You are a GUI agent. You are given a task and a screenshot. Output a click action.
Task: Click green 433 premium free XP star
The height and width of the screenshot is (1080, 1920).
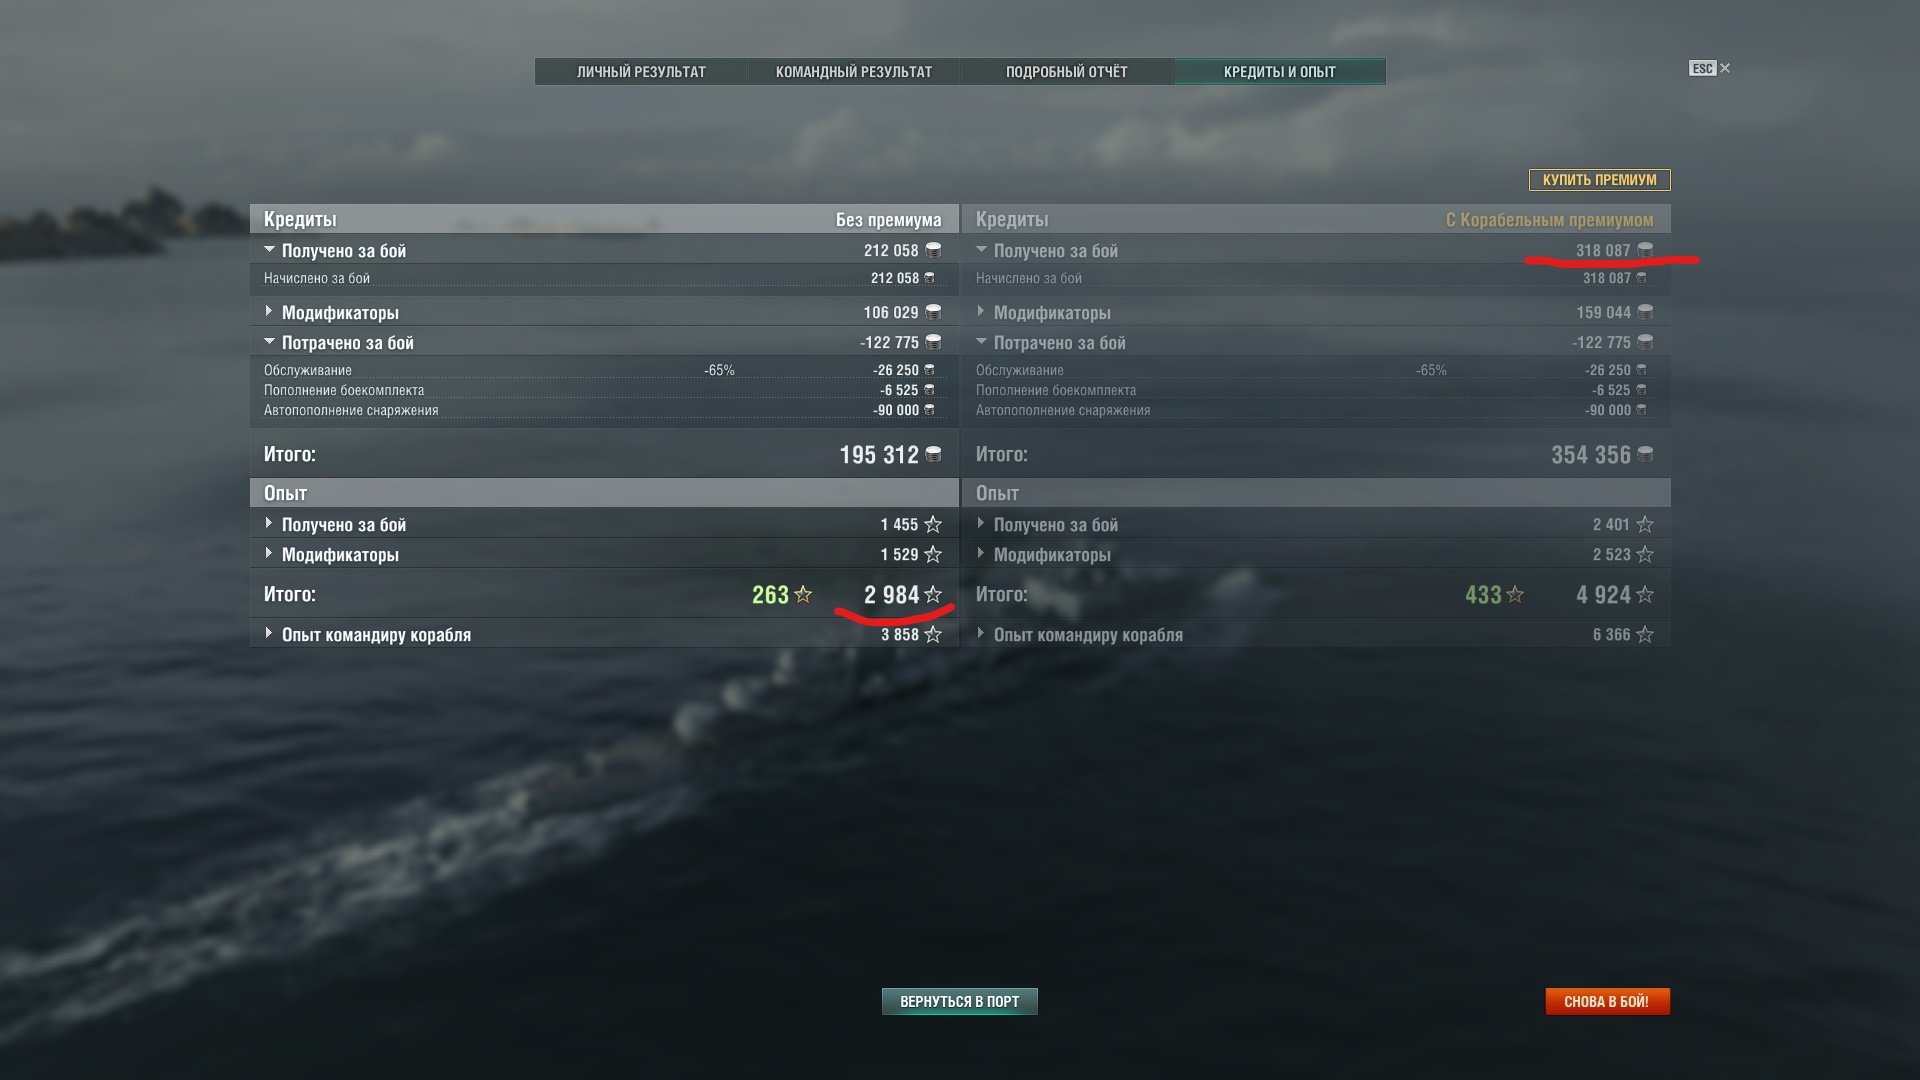click(x=1515, y=595)
